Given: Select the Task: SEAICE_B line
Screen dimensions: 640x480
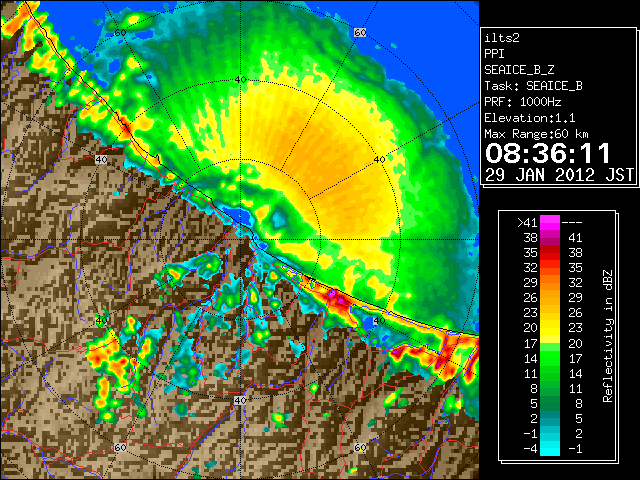Looking at the screenshot, I should (533, 86).
